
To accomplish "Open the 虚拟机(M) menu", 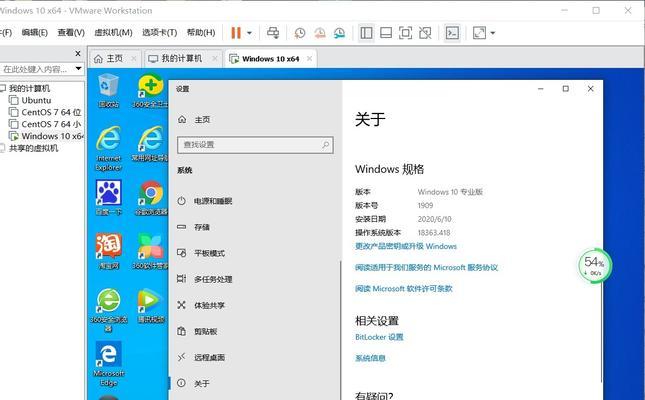I will pos(113,33).
